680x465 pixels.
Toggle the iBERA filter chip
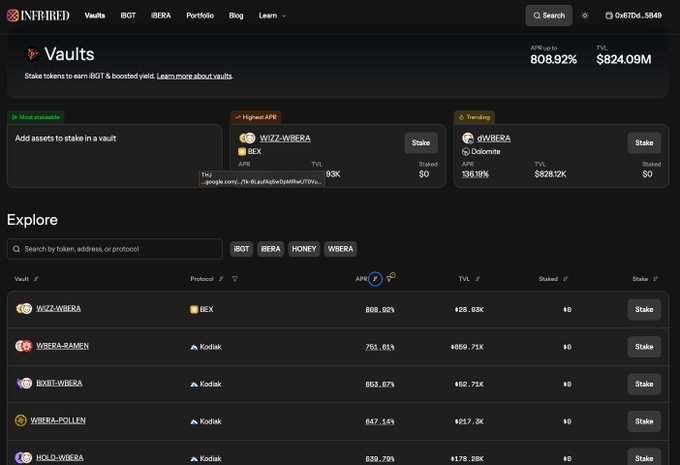[271, 249]
